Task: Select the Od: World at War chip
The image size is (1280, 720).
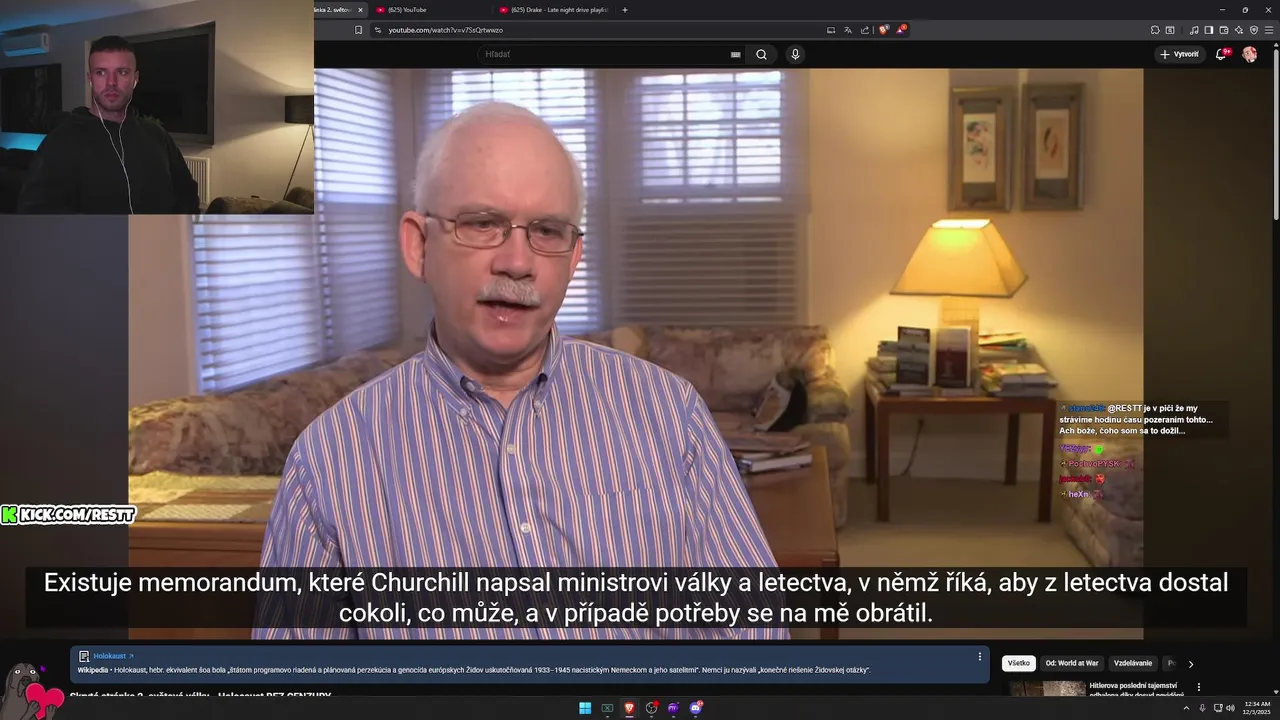Action: pos(1072,663)
